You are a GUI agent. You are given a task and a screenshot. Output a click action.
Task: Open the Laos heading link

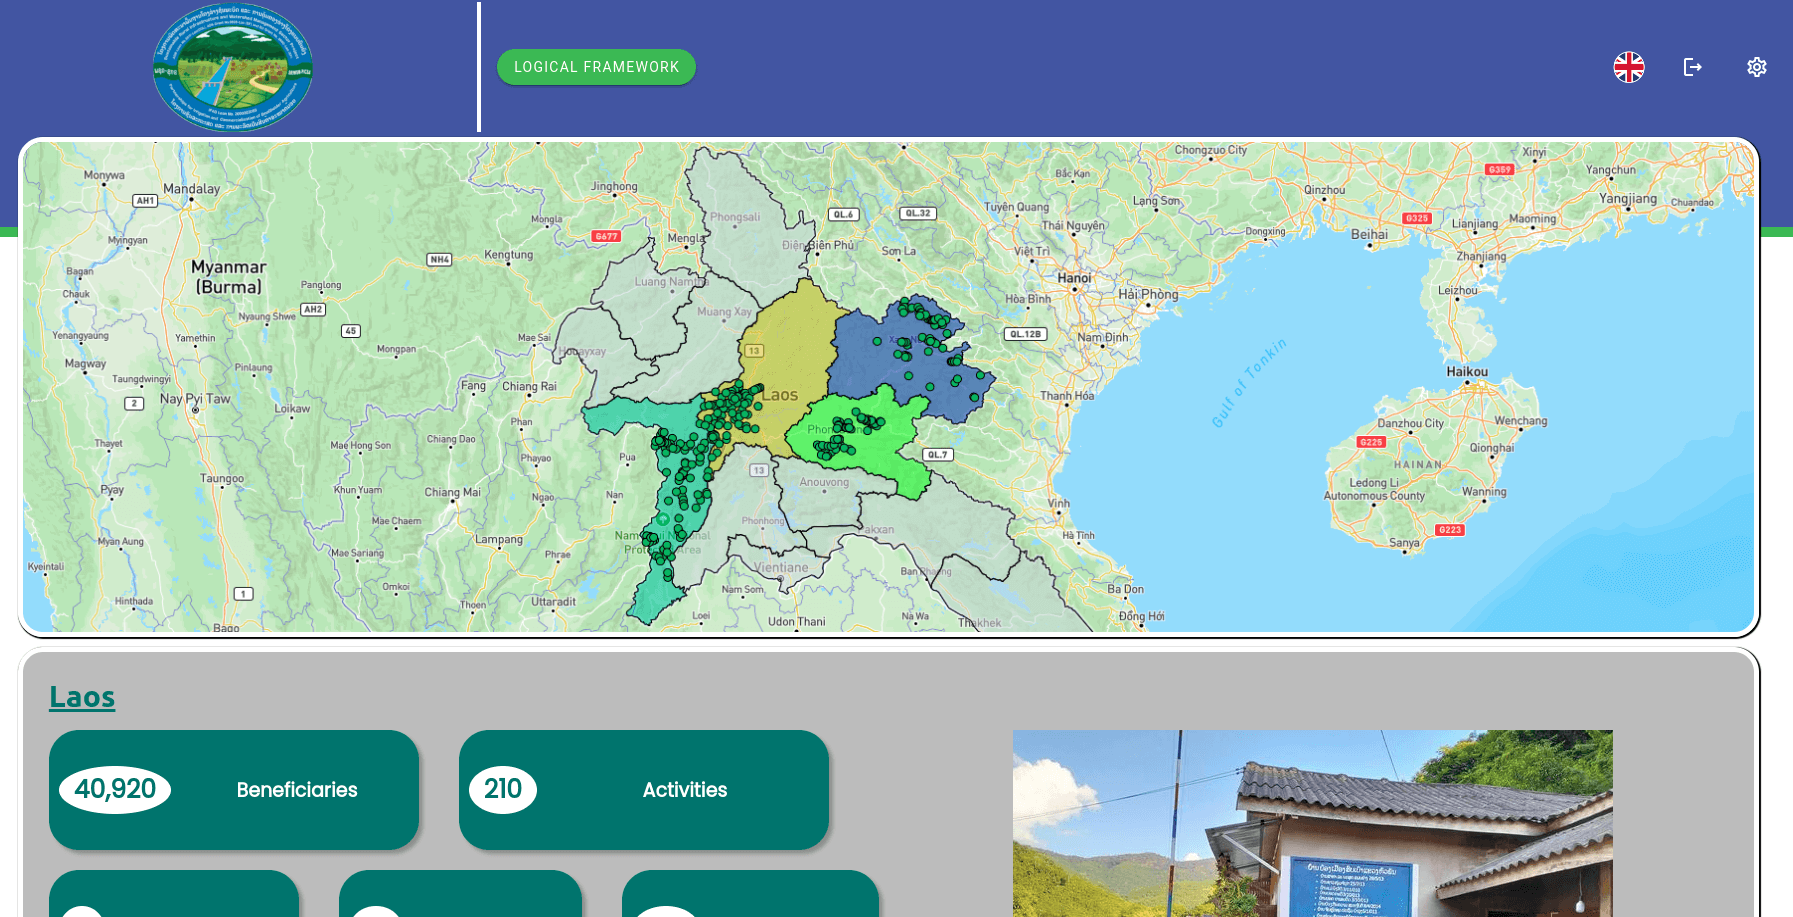click(82, 697)
